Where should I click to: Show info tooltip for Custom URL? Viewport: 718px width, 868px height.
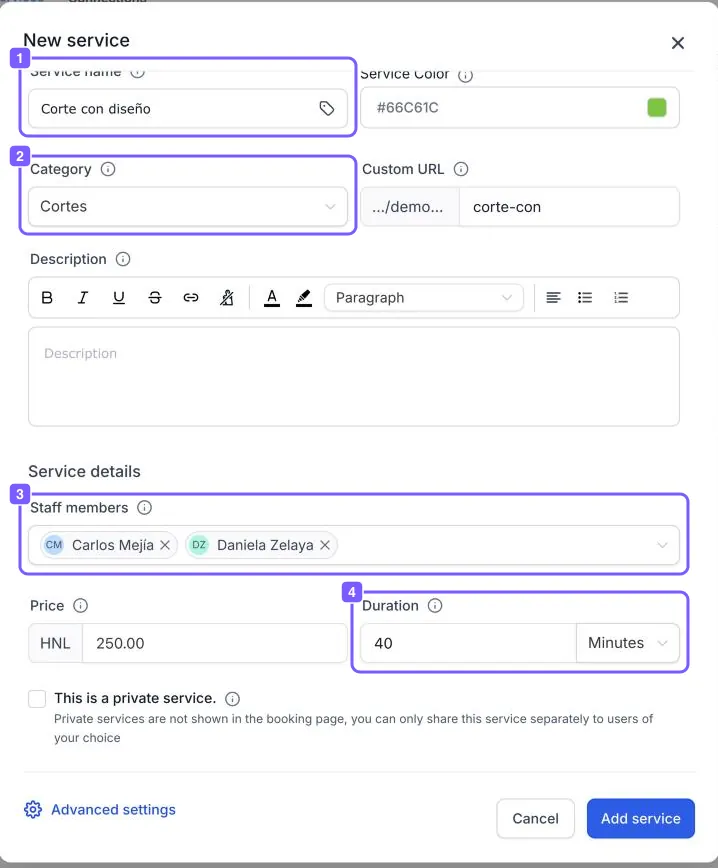click(x=461, y=169)
